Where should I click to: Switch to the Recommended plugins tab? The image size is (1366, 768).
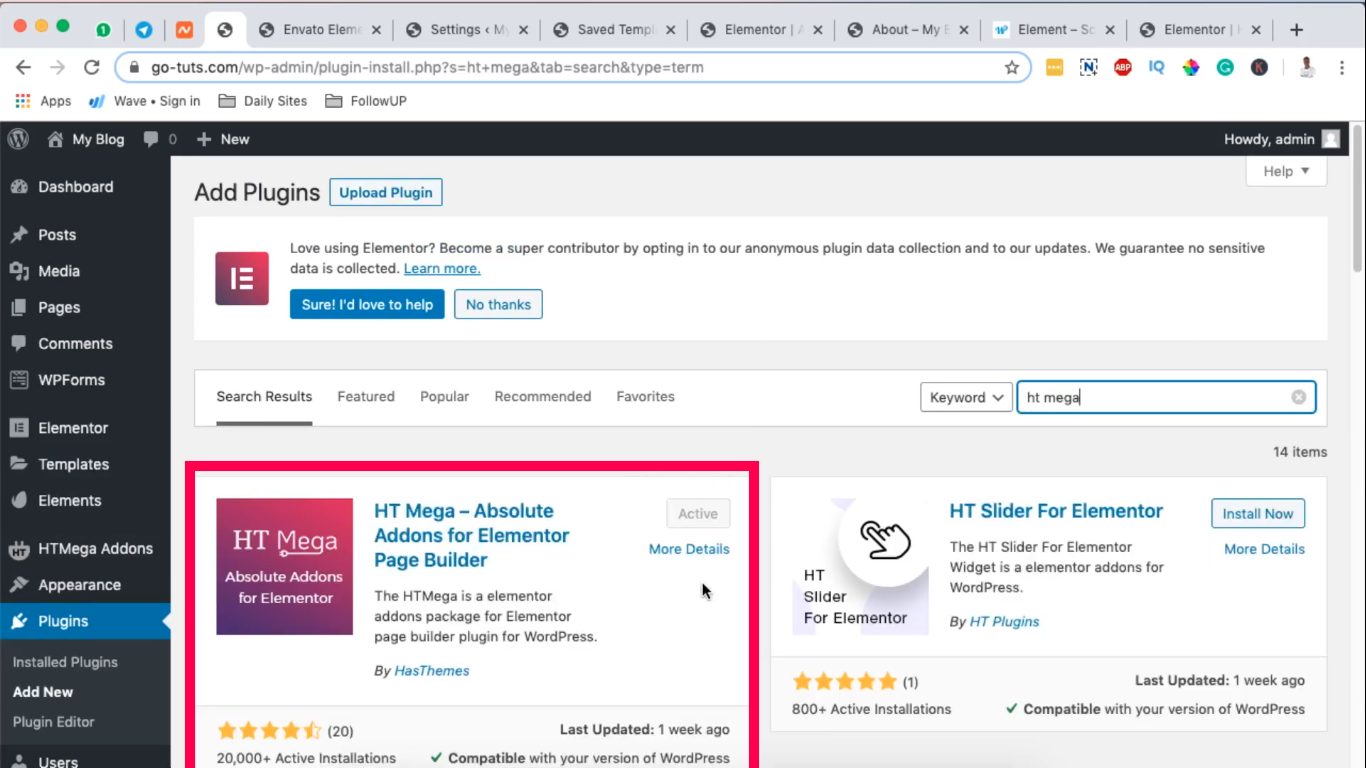tap(543, 397)
